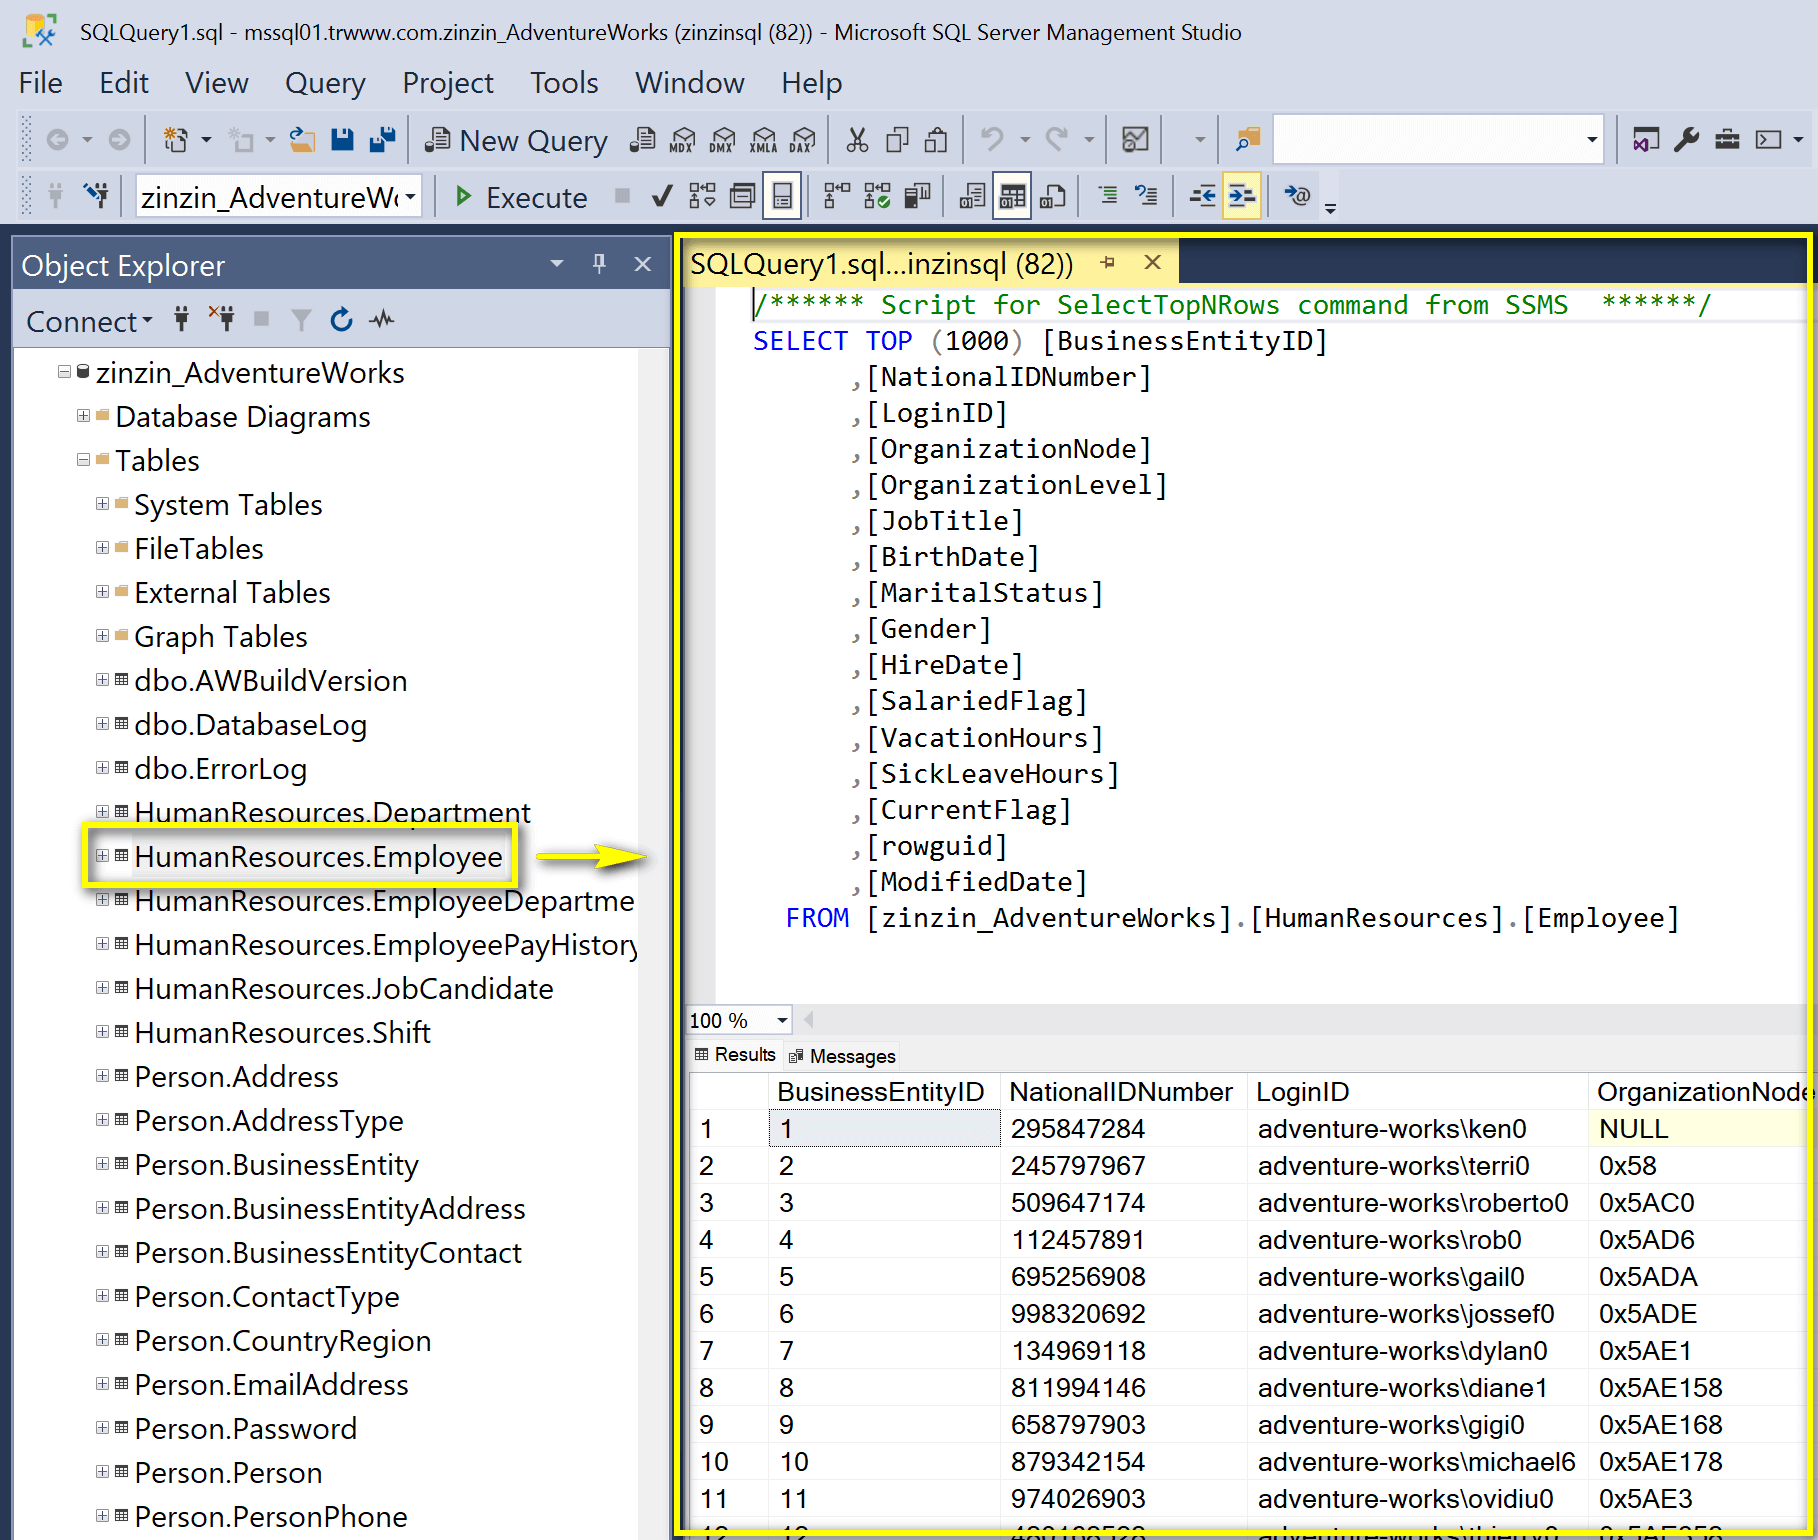Toggle Include Actual Execution Plan
The width and height of the screenshot is (1818, 1540).
836,196
